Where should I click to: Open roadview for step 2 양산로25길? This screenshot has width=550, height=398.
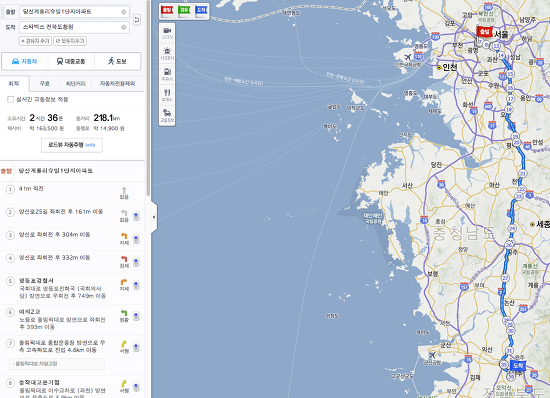(136, 216)
